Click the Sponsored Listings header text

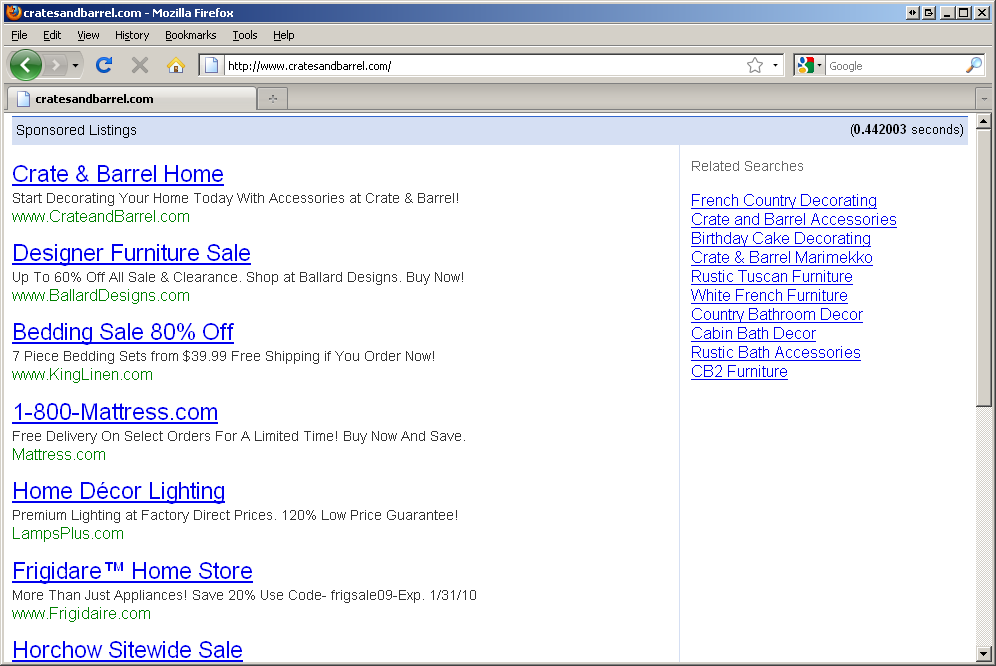[x=76, y=130]
